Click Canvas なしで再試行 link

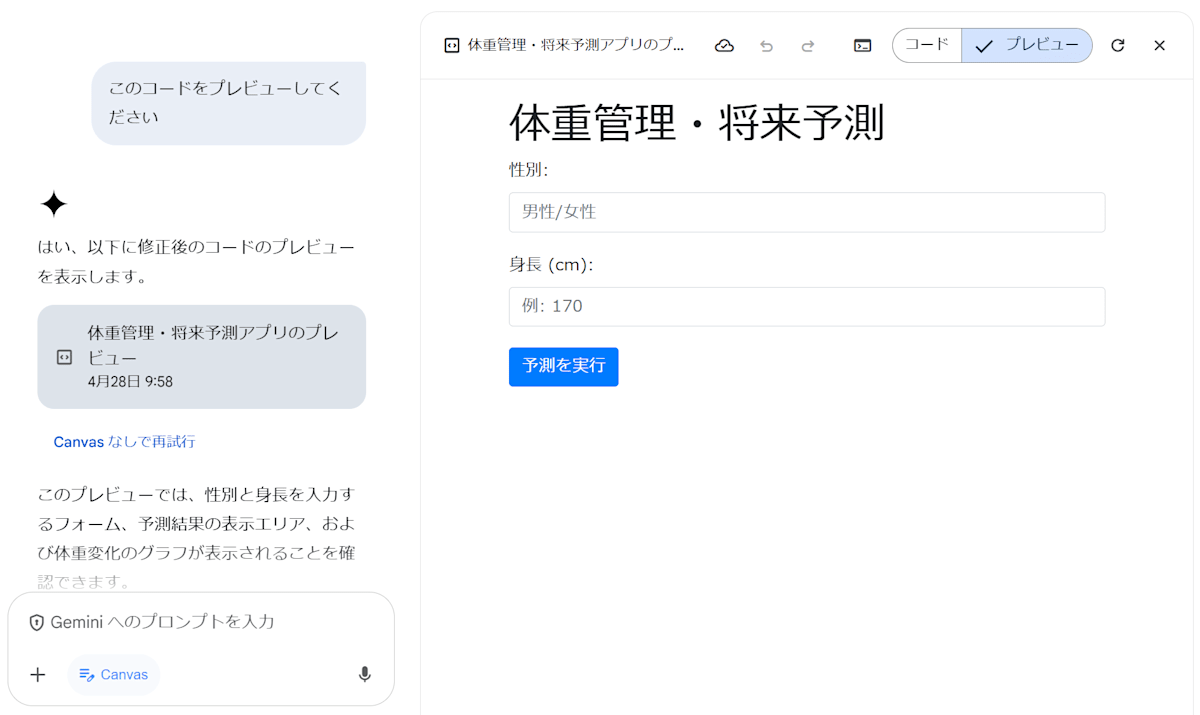(124, 441)
